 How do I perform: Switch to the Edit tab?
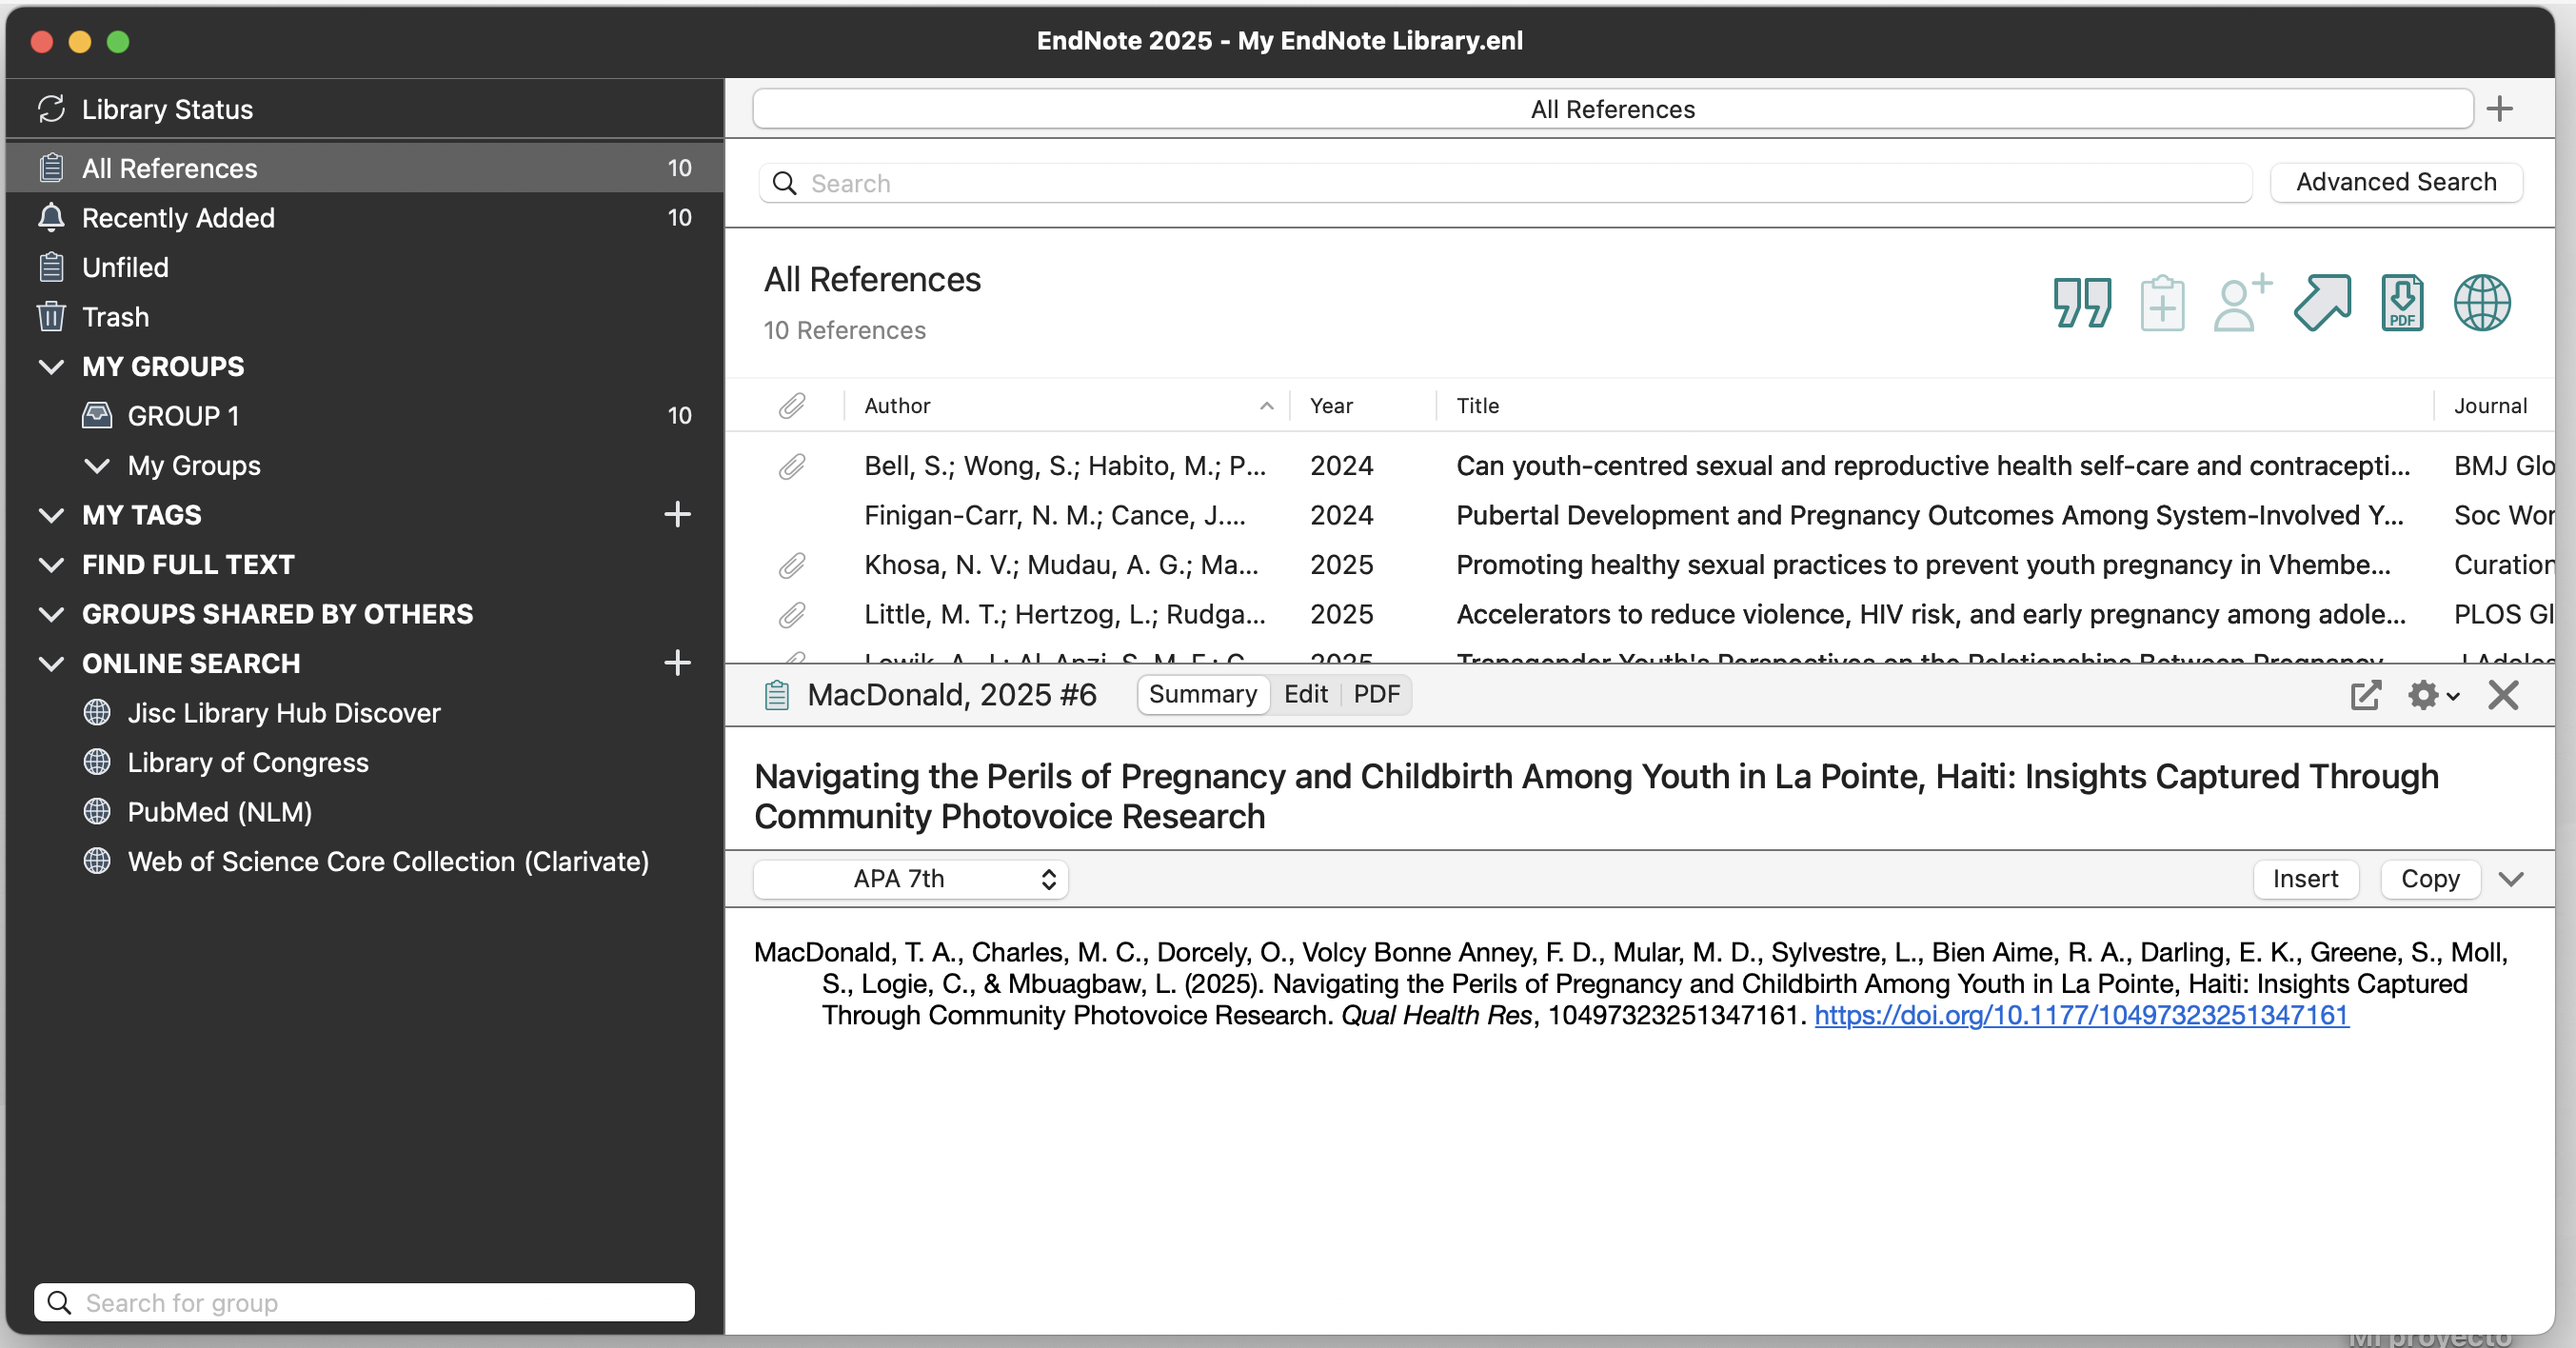[1305, 694]
